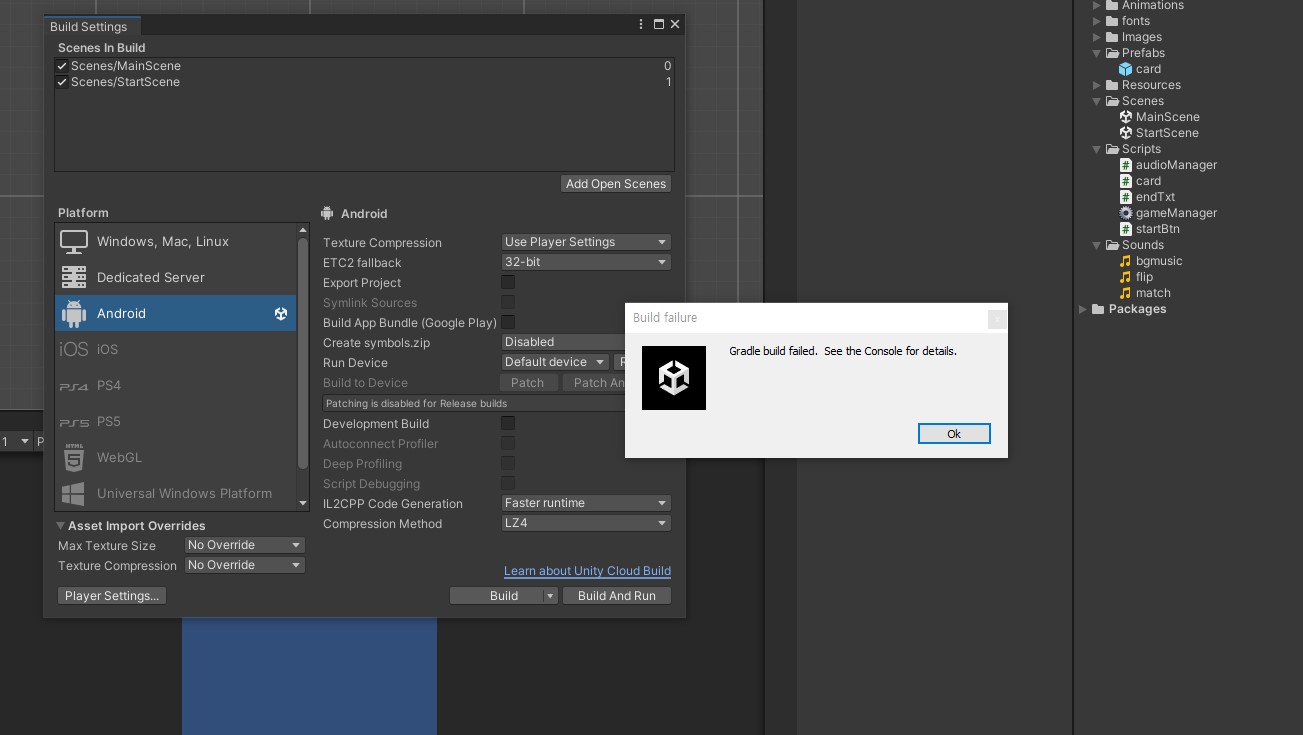Toggle the Deep Profiling checkbox
This screenshot has width=1303, height=735.
point(508,463)
